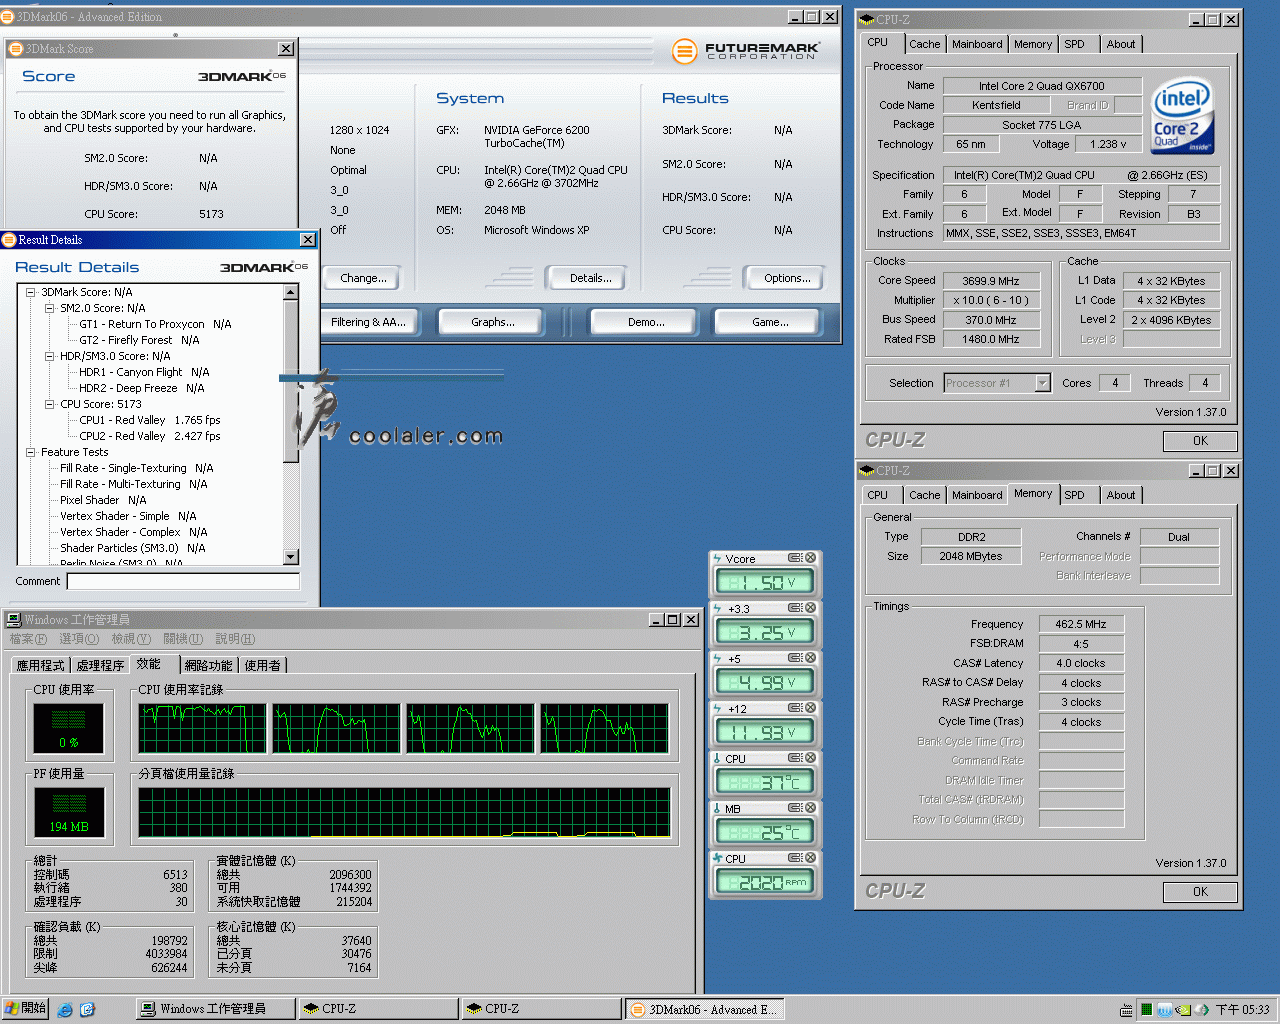Screen dimensions: 1280x1024
Task: Click the Graphs... button
Action: coord(492,322)
